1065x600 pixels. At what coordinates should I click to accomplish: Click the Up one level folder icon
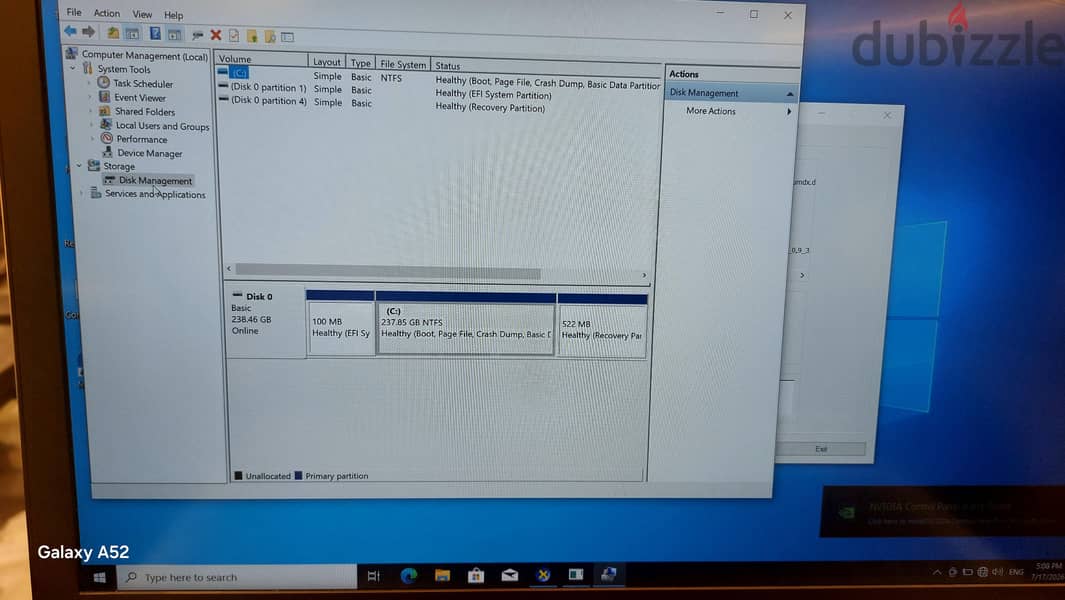pyautogui.click(x=113, y=33)
